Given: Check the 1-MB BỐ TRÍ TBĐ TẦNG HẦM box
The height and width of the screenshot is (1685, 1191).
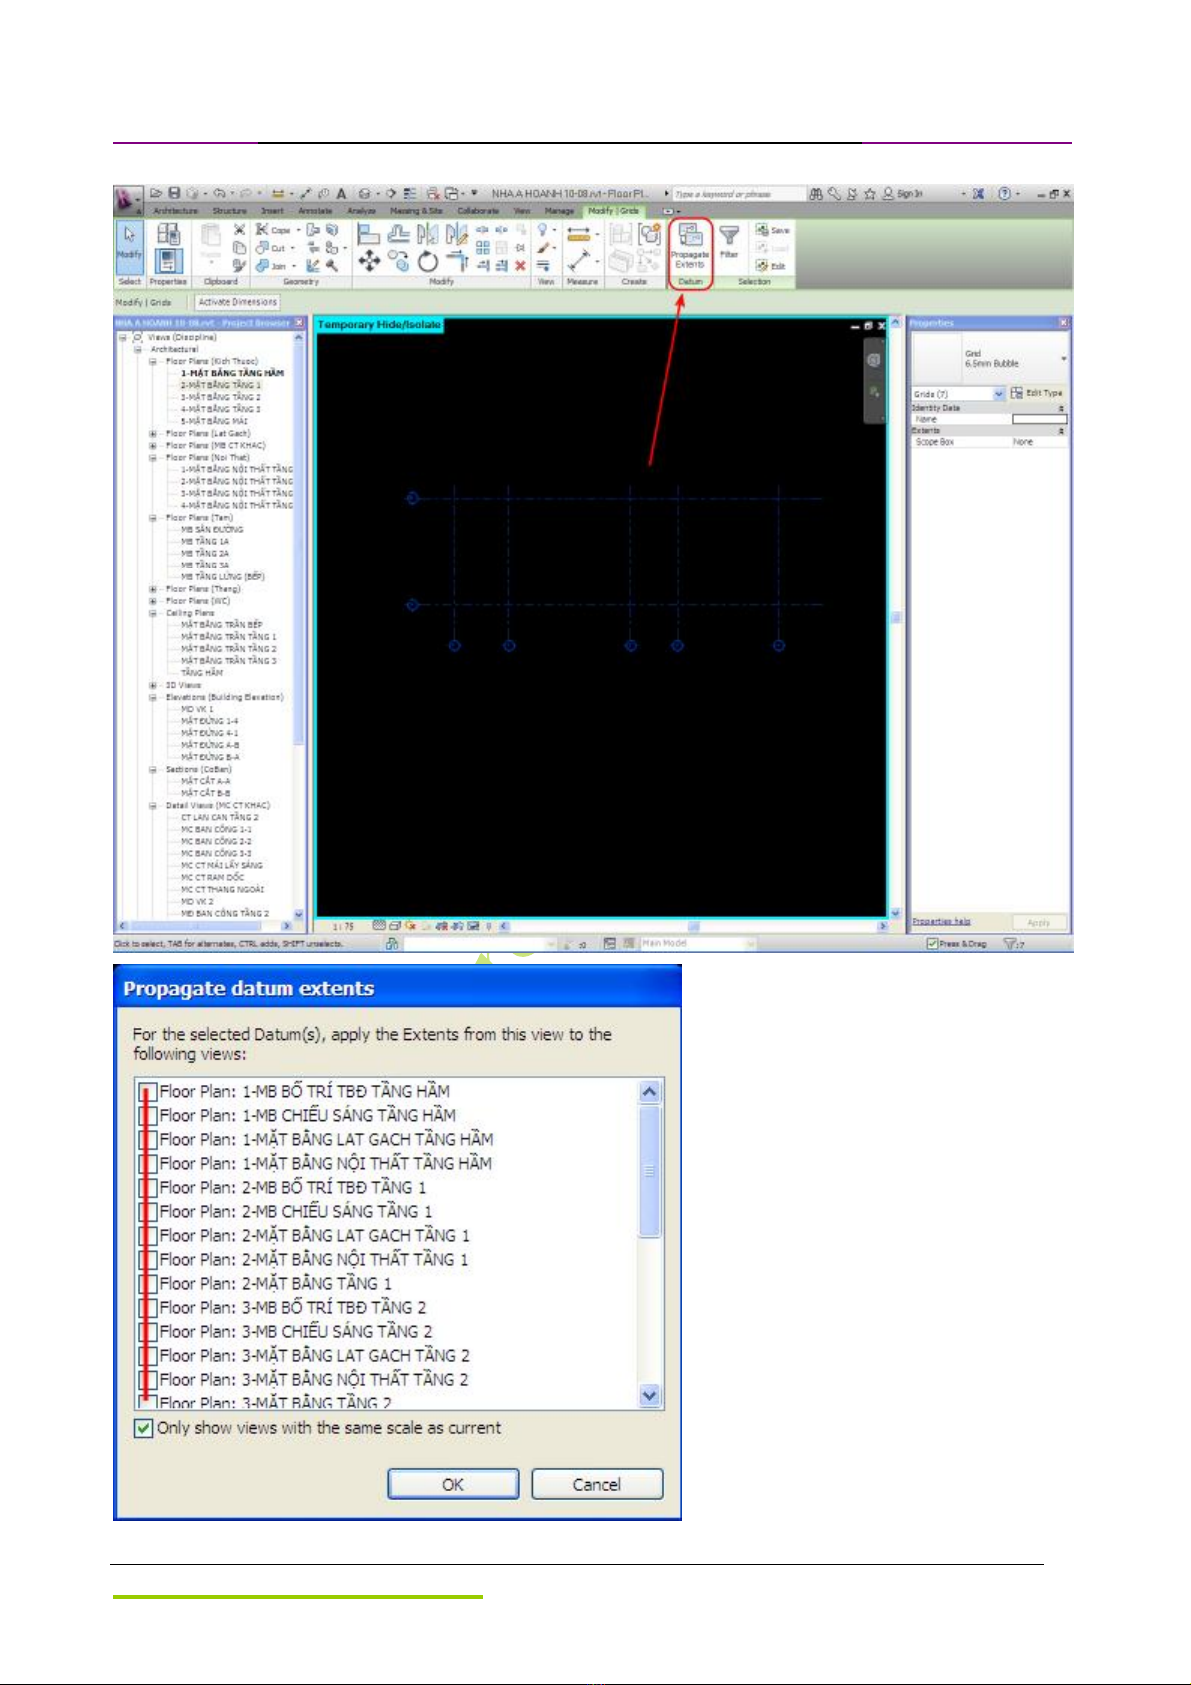Looking at the screenshot, I should 147,1091.
